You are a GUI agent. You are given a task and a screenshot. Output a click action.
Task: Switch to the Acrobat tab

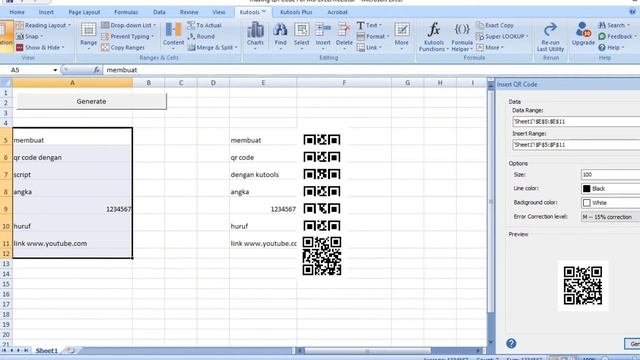338,12
